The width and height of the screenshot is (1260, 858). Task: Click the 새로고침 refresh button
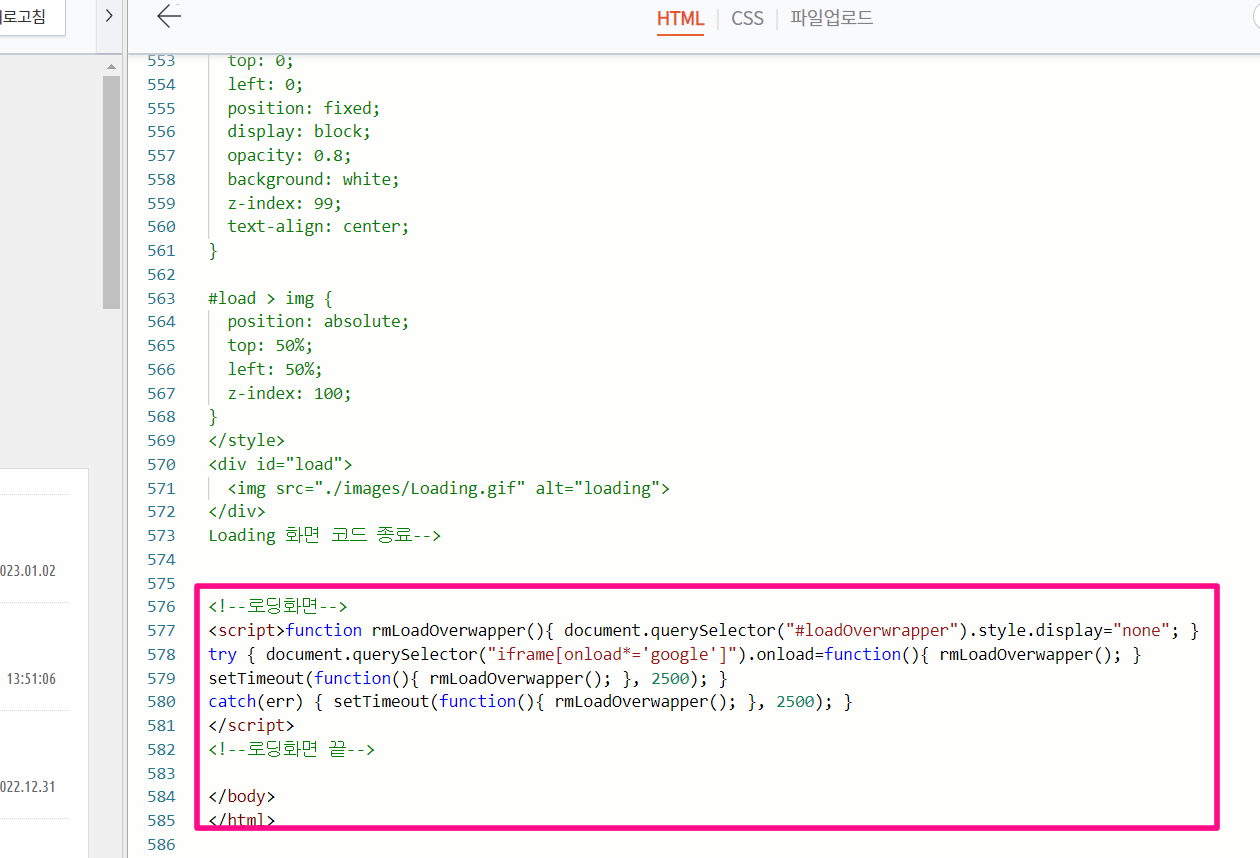[30, 17]
